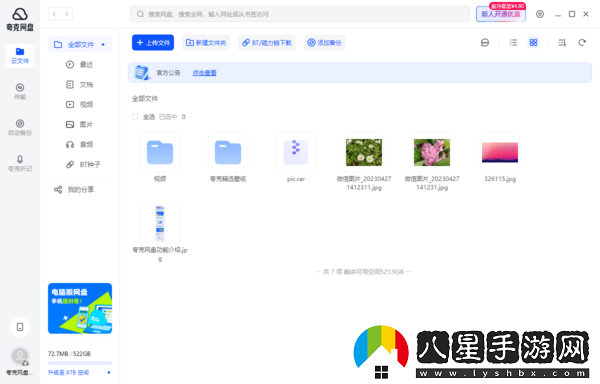
Task: Collapse the 全部文件 tree with its arrow
Action: pos(103,44)
